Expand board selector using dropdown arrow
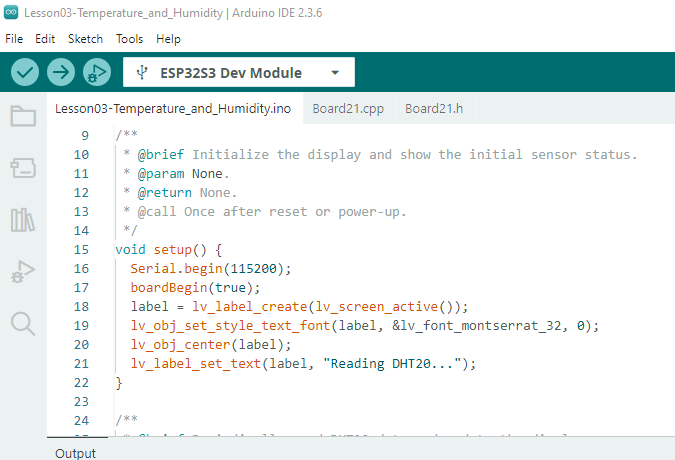 (x=335, y=73)
